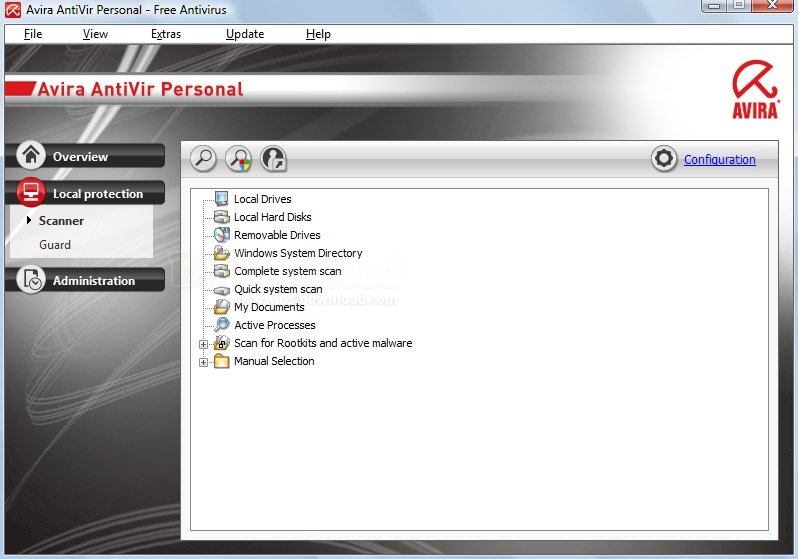Click the Complete system scan icon
Image resolution: width=798 pixels, height=559 pixels.
click(x=221, y=271)
